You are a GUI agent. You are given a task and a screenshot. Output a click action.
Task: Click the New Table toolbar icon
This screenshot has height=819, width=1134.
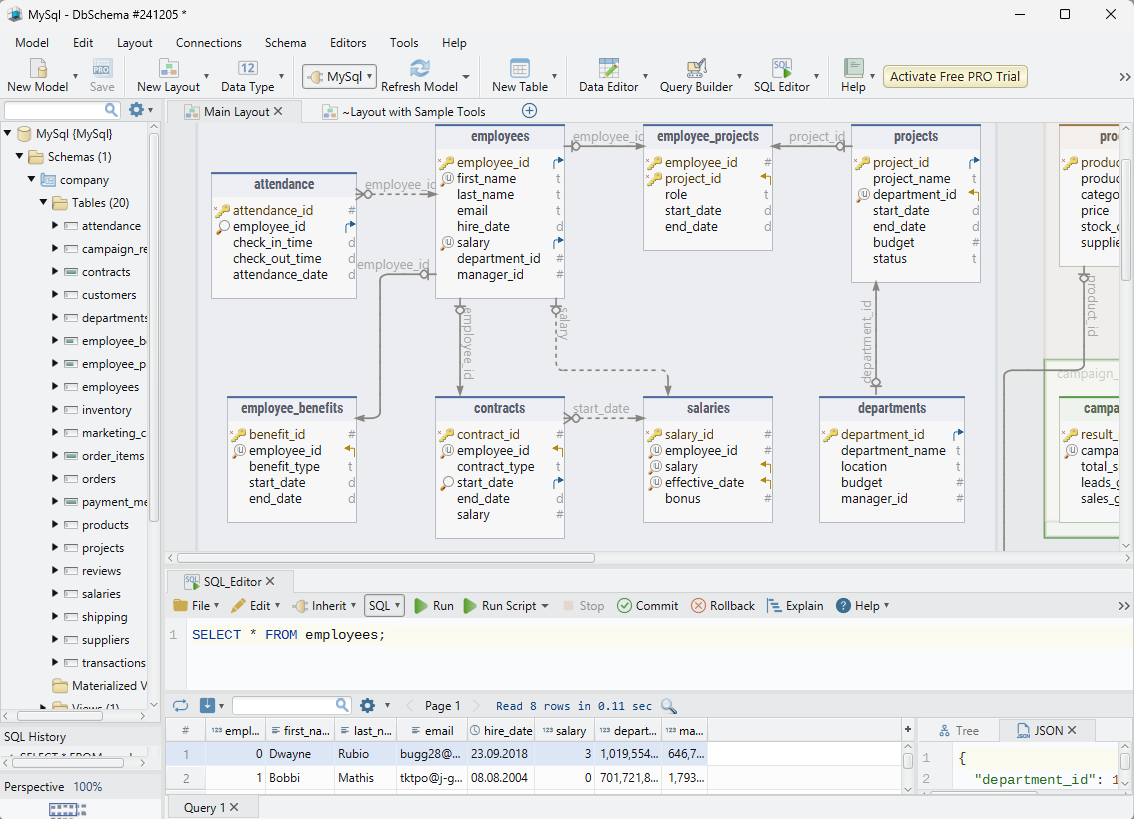(520, 68)
